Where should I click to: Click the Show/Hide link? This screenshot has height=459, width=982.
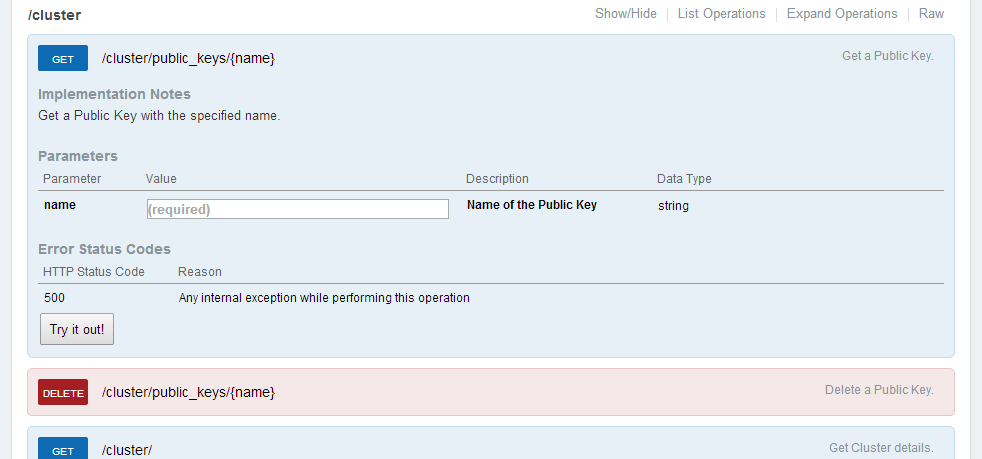coord(626,14)
